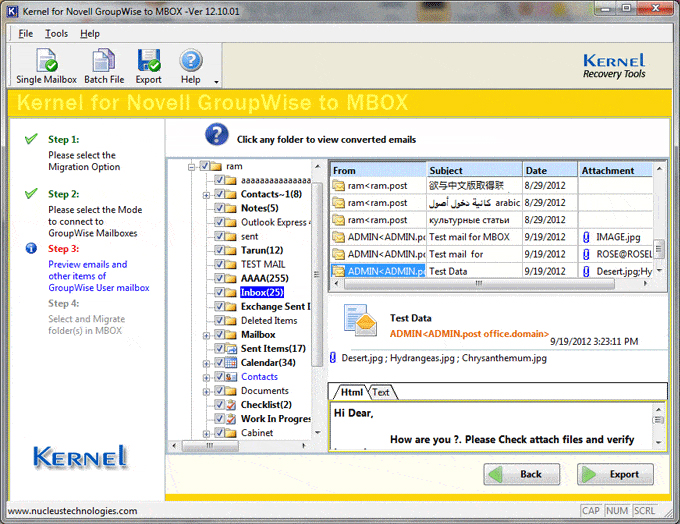Image resolution: width=680 pixels, height=524 pixels.
Task: Expand the Cabinet tree node
Action: [206, 433]
